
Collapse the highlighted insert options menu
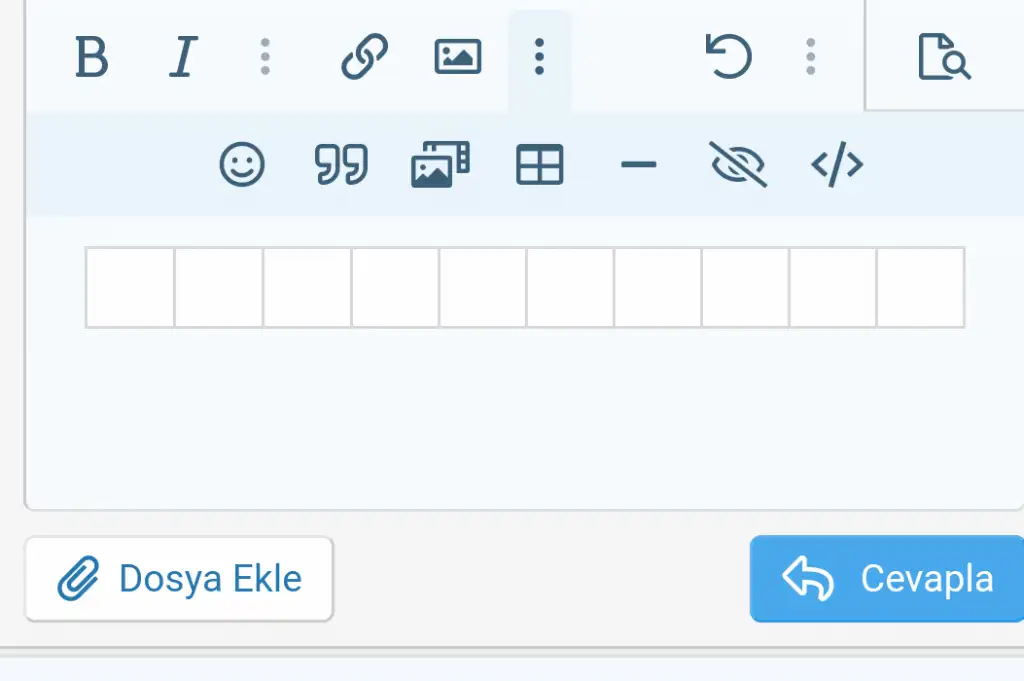(539, 57)
